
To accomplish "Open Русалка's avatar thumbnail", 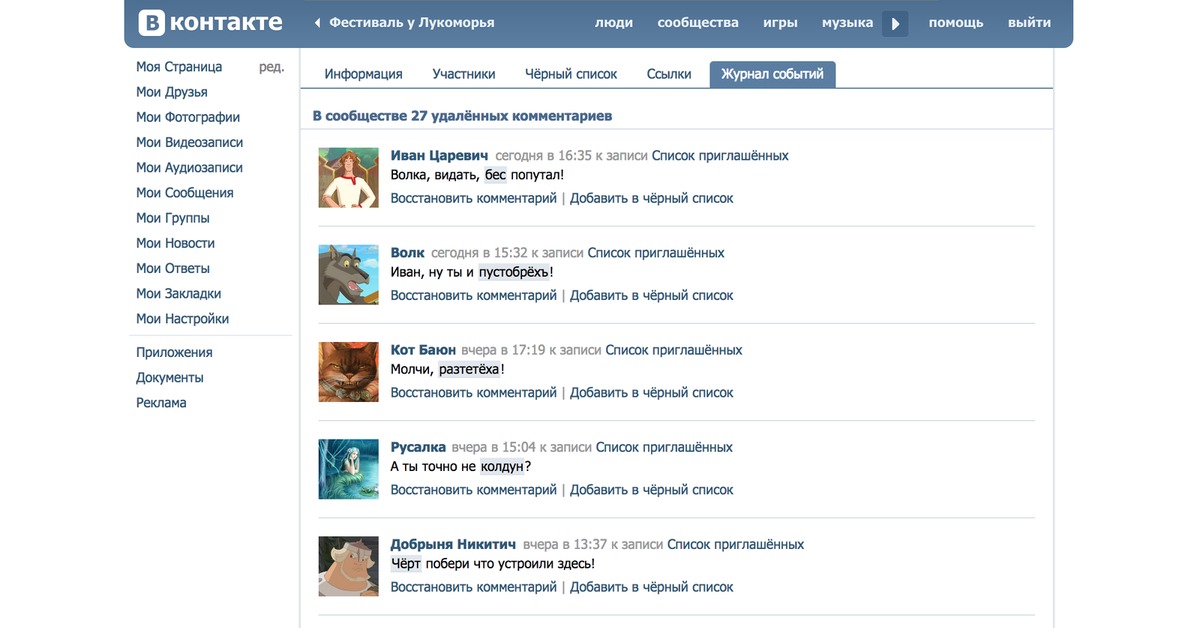I will (348, 469).
